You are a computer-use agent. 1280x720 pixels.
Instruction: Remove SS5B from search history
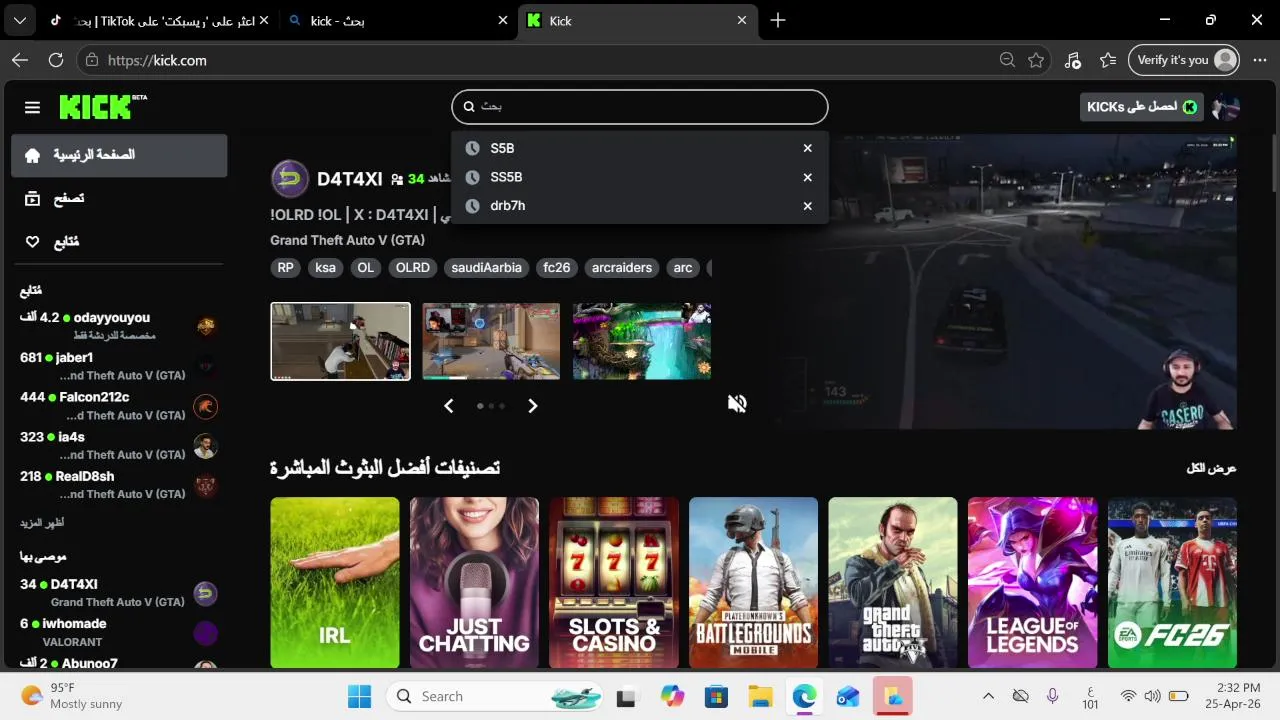coord(807,177)
